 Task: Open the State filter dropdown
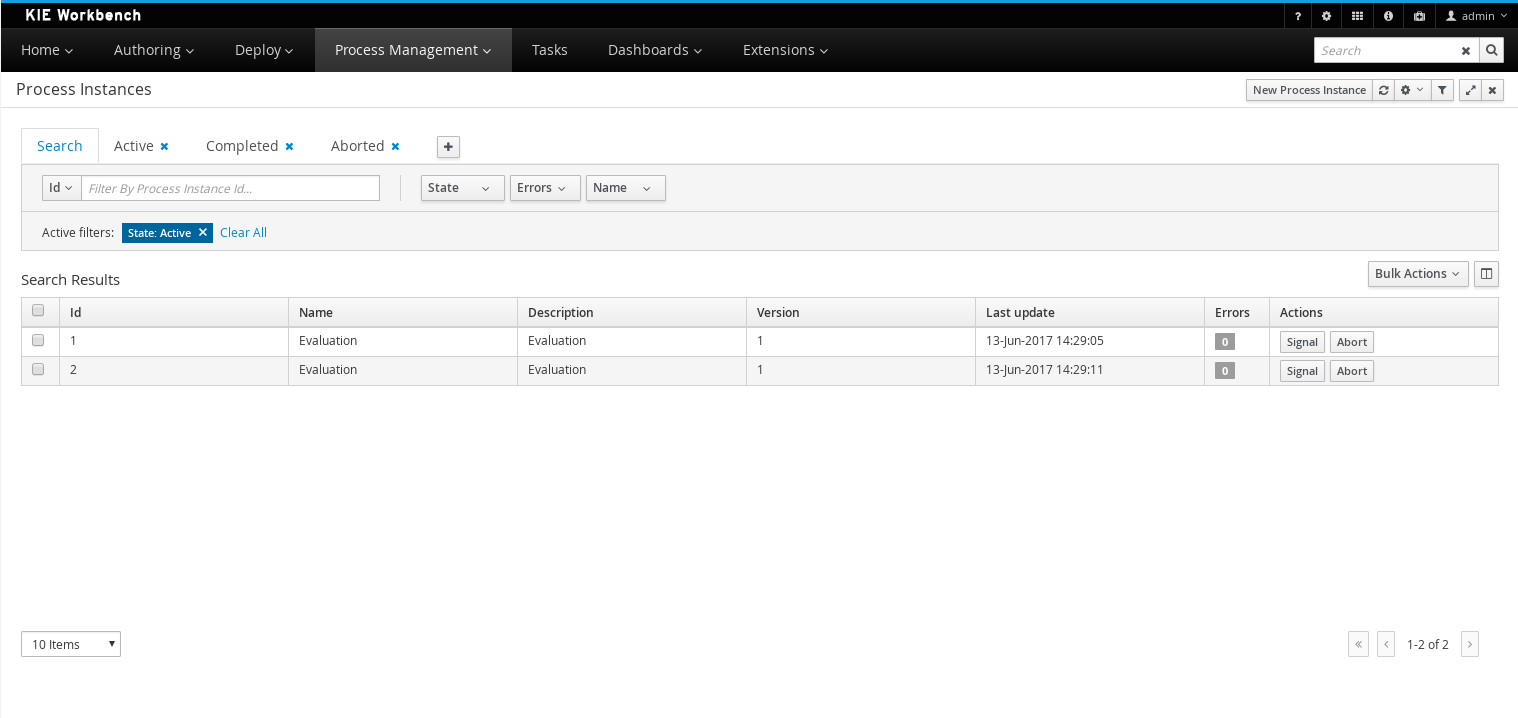tap(462, 188)
